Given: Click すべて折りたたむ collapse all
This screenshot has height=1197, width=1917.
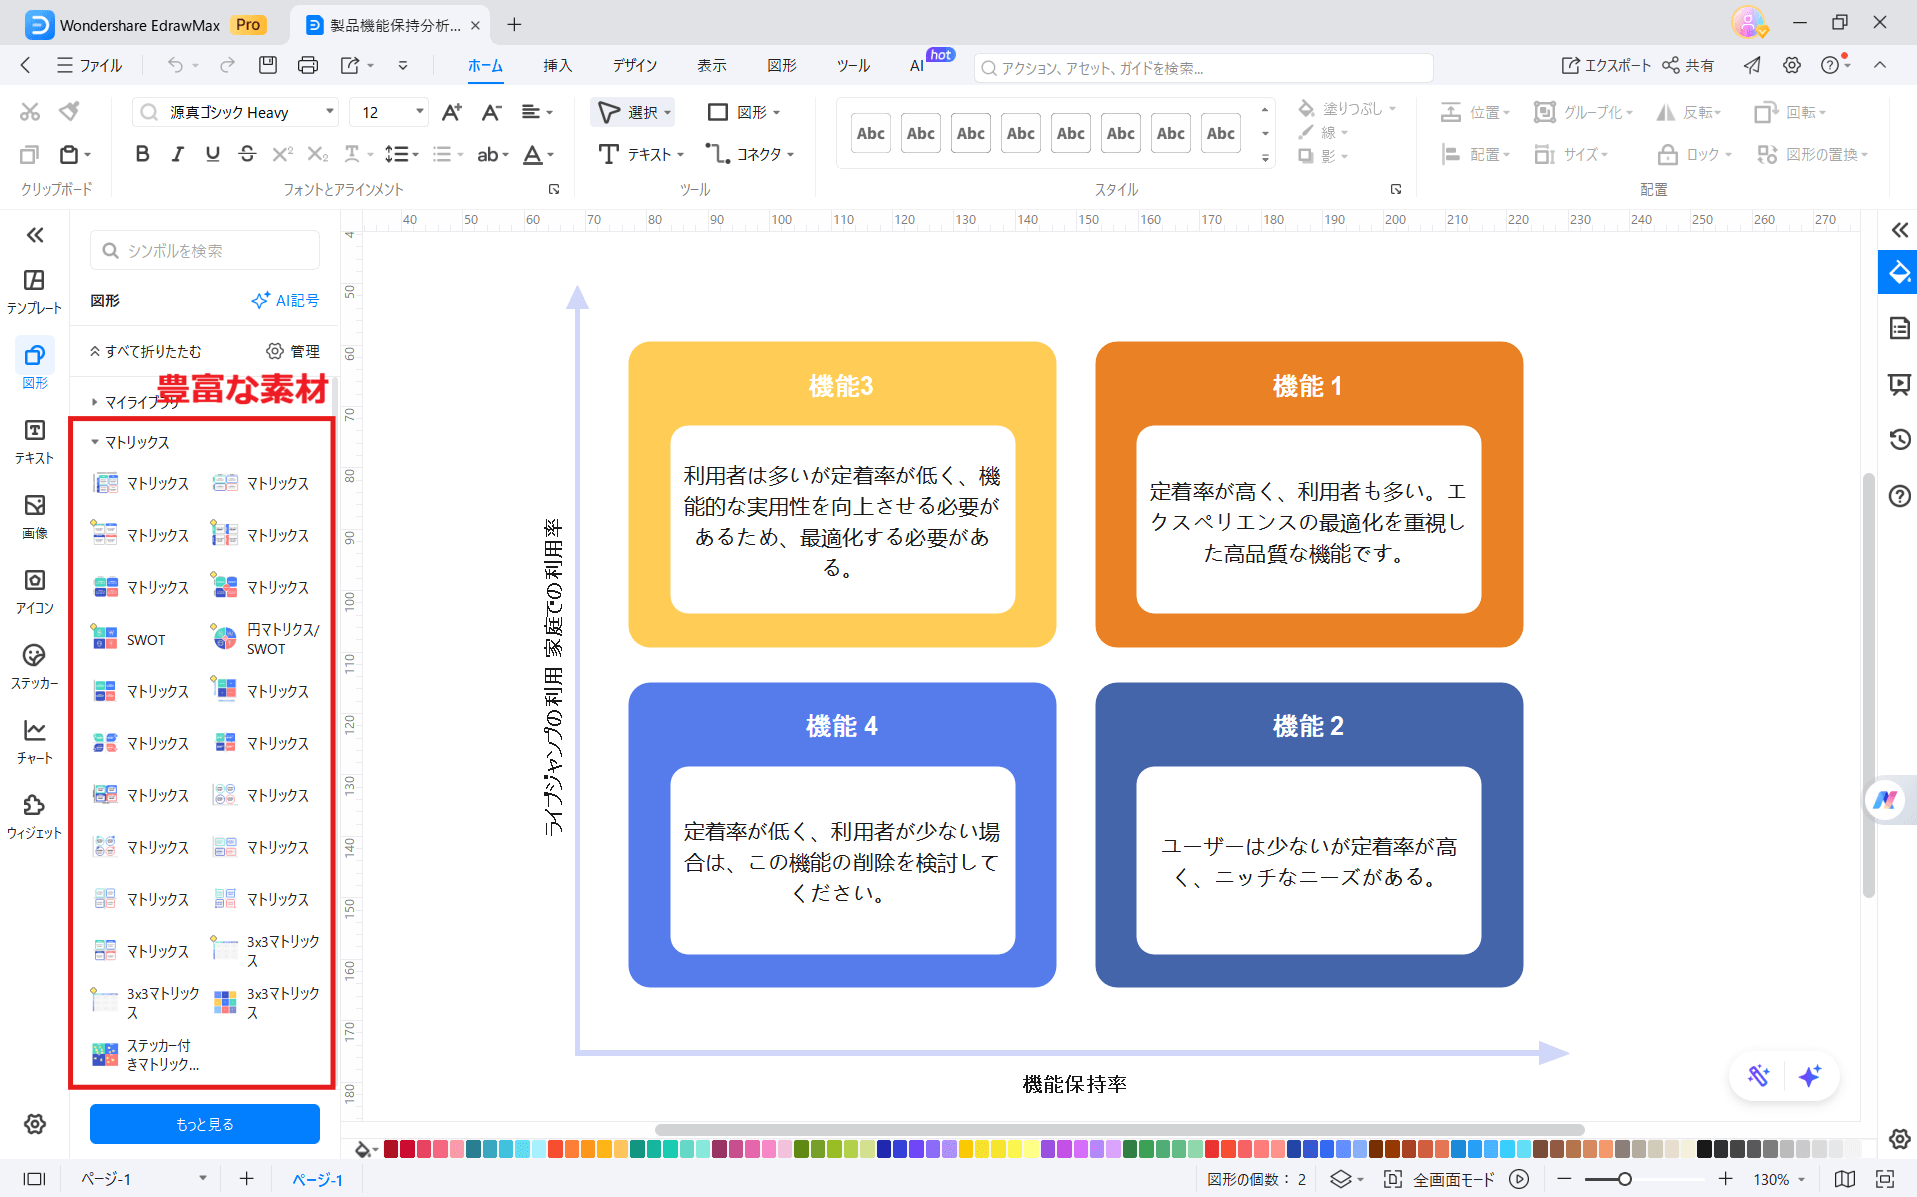Looking at the screenshot, I should [x=146, y=351].
